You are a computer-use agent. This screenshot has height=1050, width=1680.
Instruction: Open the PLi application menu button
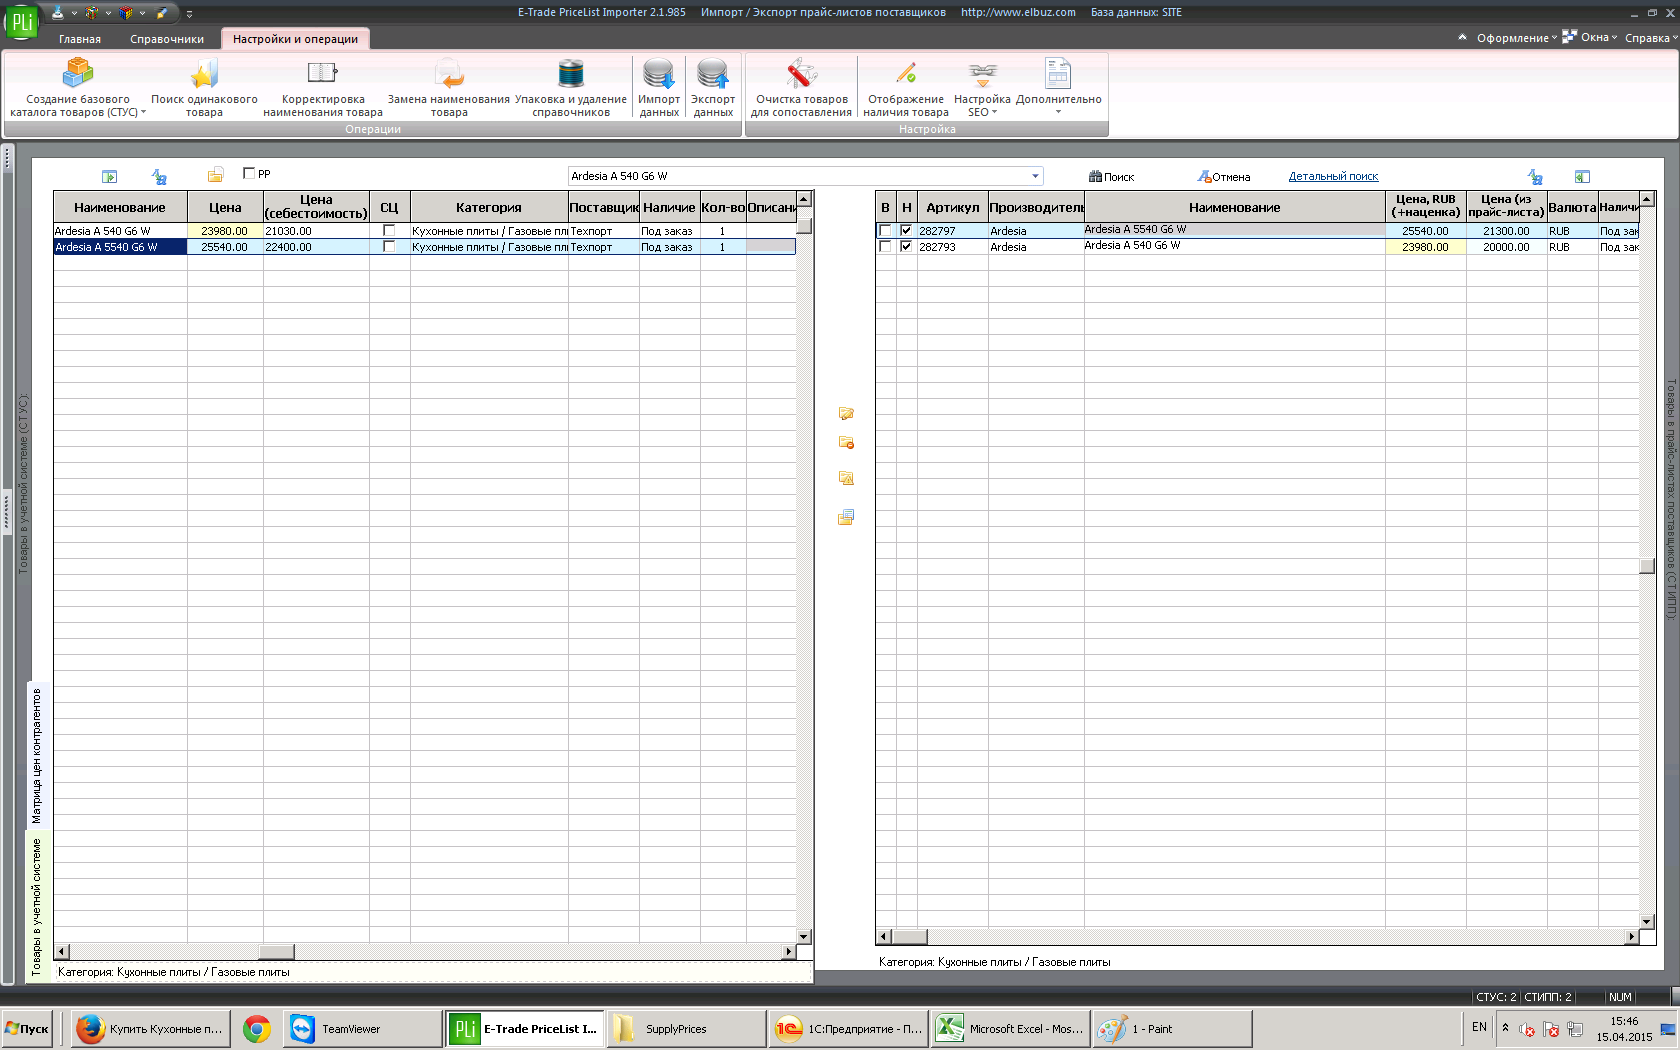(20, 20)
